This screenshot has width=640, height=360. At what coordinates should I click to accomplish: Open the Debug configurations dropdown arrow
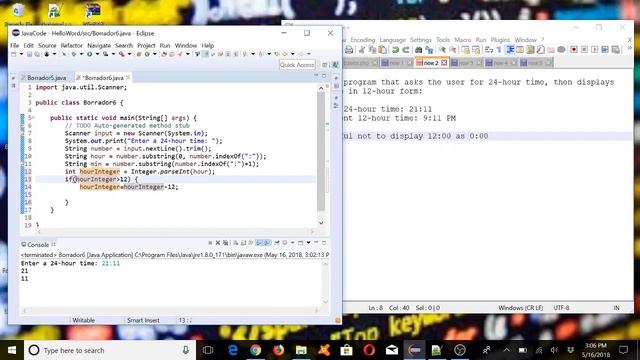click(x=81, y=54)
